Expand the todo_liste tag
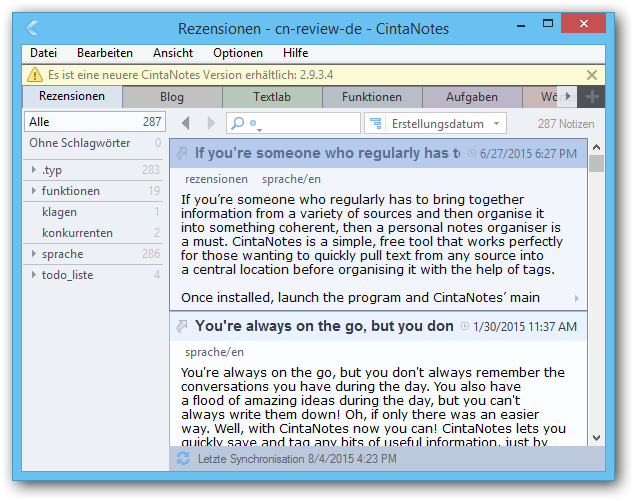635x501 pixels. pyautogui.click(x=34, y=275)
